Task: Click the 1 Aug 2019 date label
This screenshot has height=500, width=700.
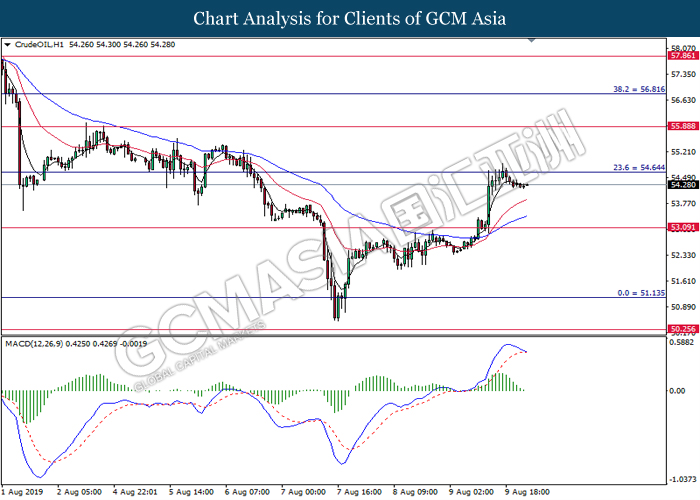Action: pos(22,492)
